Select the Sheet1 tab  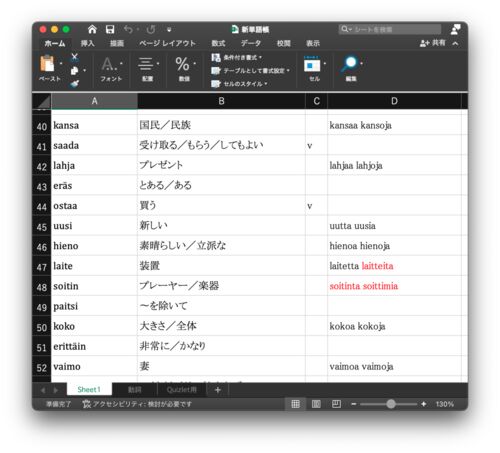89,389
